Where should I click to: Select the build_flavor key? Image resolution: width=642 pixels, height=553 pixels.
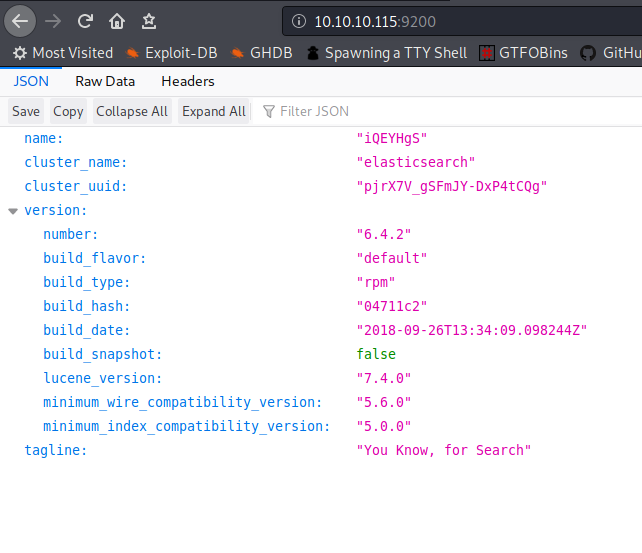[x=95, y=258]
